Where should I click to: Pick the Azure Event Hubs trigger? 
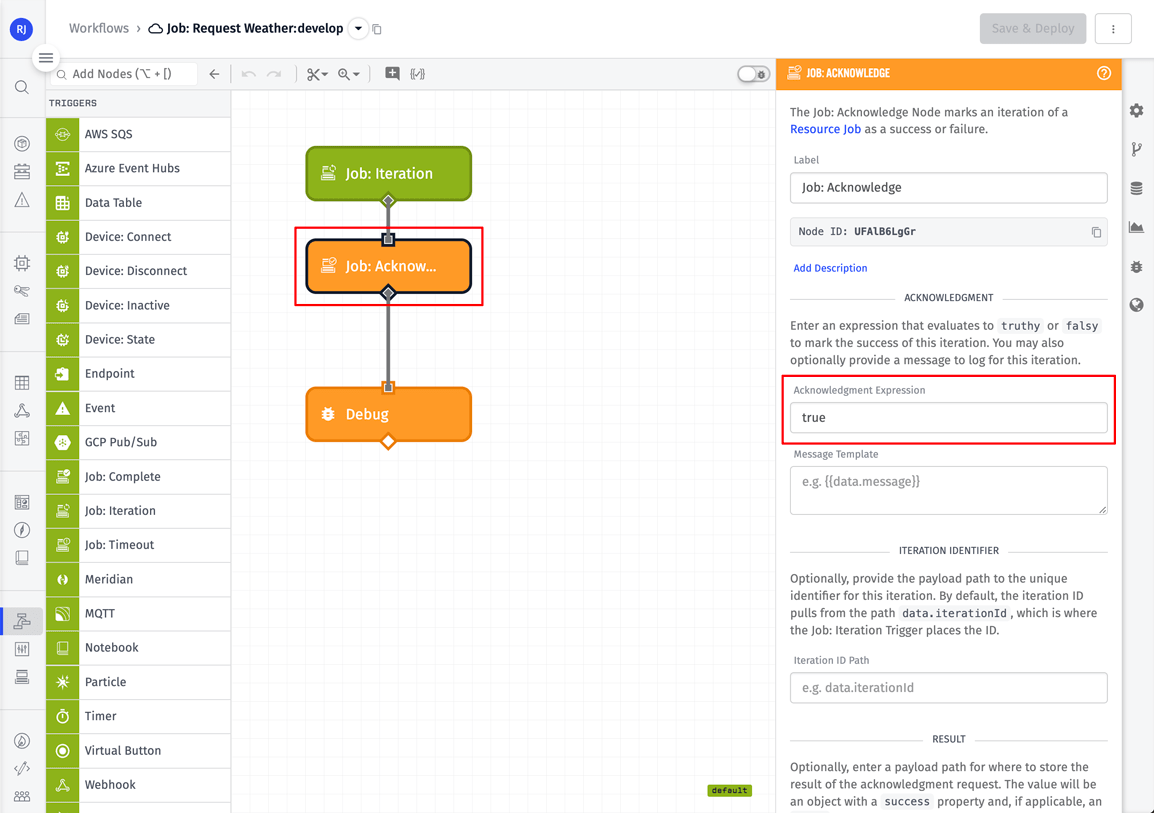(138, 168)
